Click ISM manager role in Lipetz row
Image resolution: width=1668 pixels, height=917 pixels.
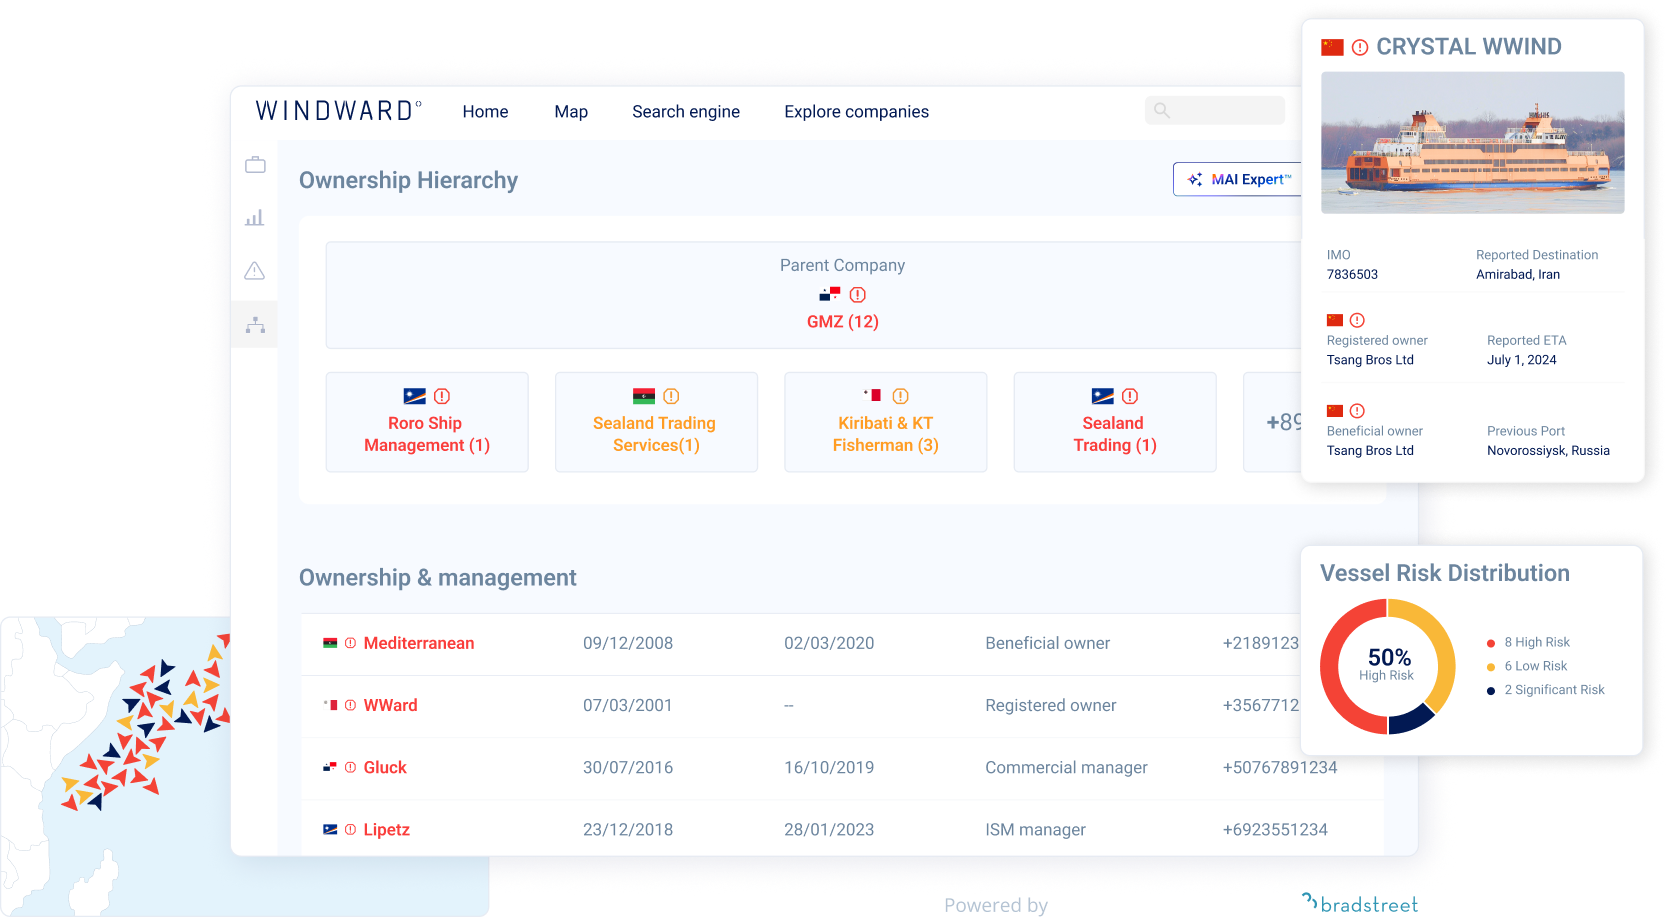(x=1035, y=829)
